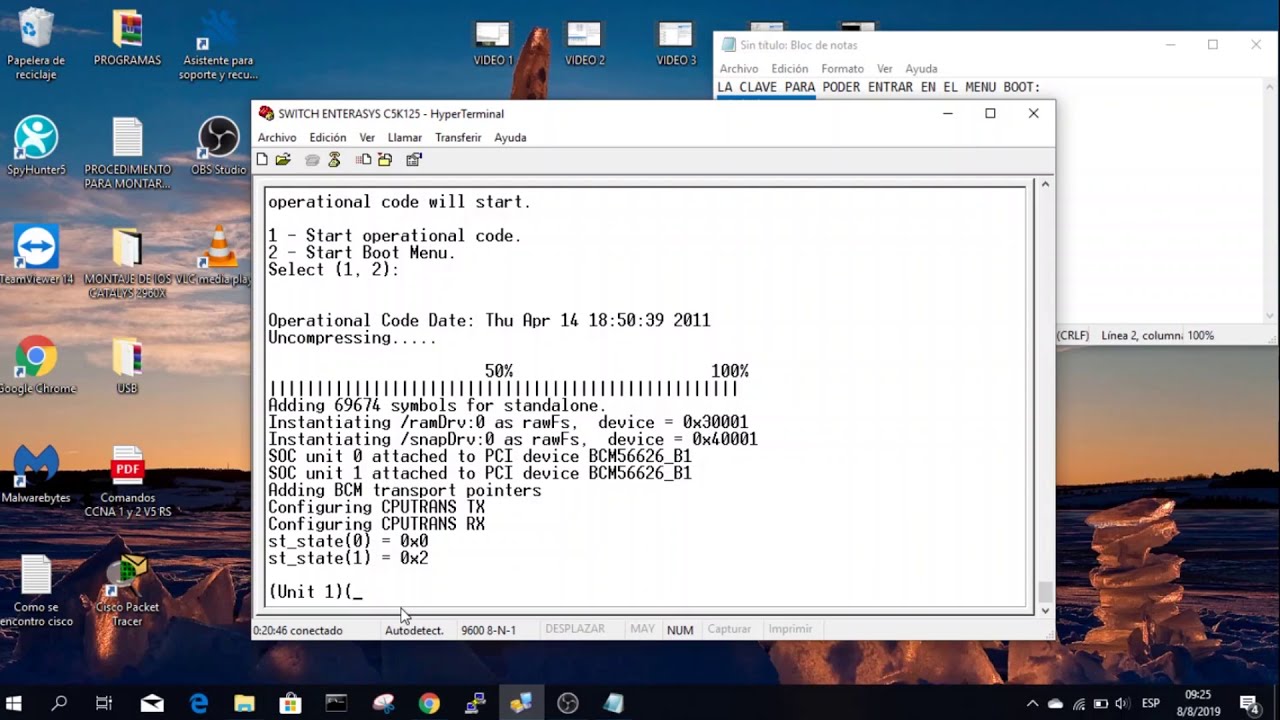Click the connected time in status bar
This screenshot has height=720, width=1280.
tap(298, 630)
